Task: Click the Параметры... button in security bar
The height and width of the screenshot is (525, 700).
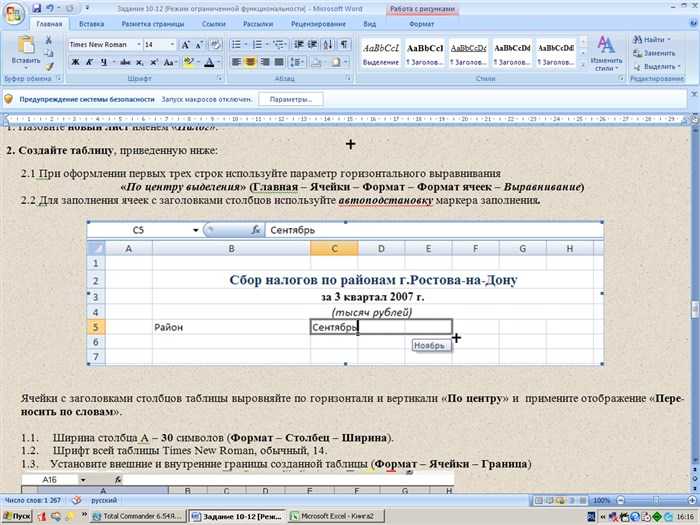Action: click(x=291, y=100)
